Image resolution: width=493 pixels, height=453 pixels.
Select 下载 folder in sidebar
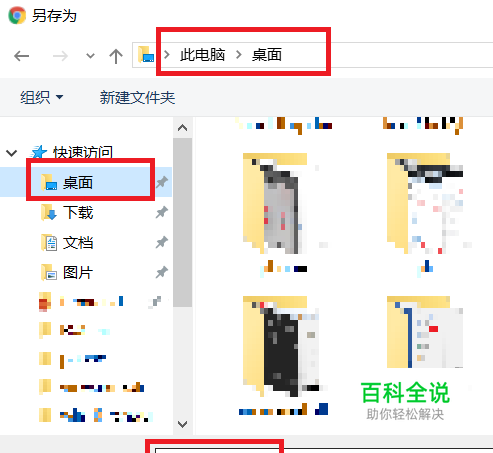(86, 212)
